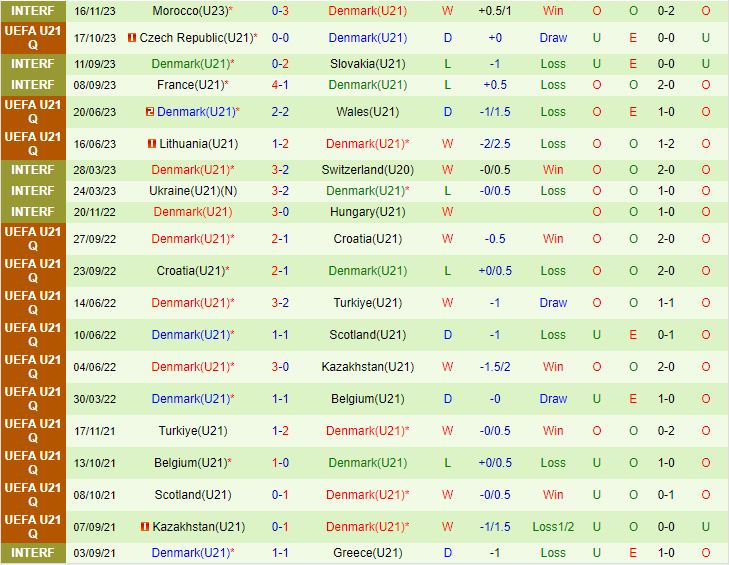Click the +0.5/1 handicap in the Morocco row
The width and height of the screenshot is (729, 565).
(495, 10)
